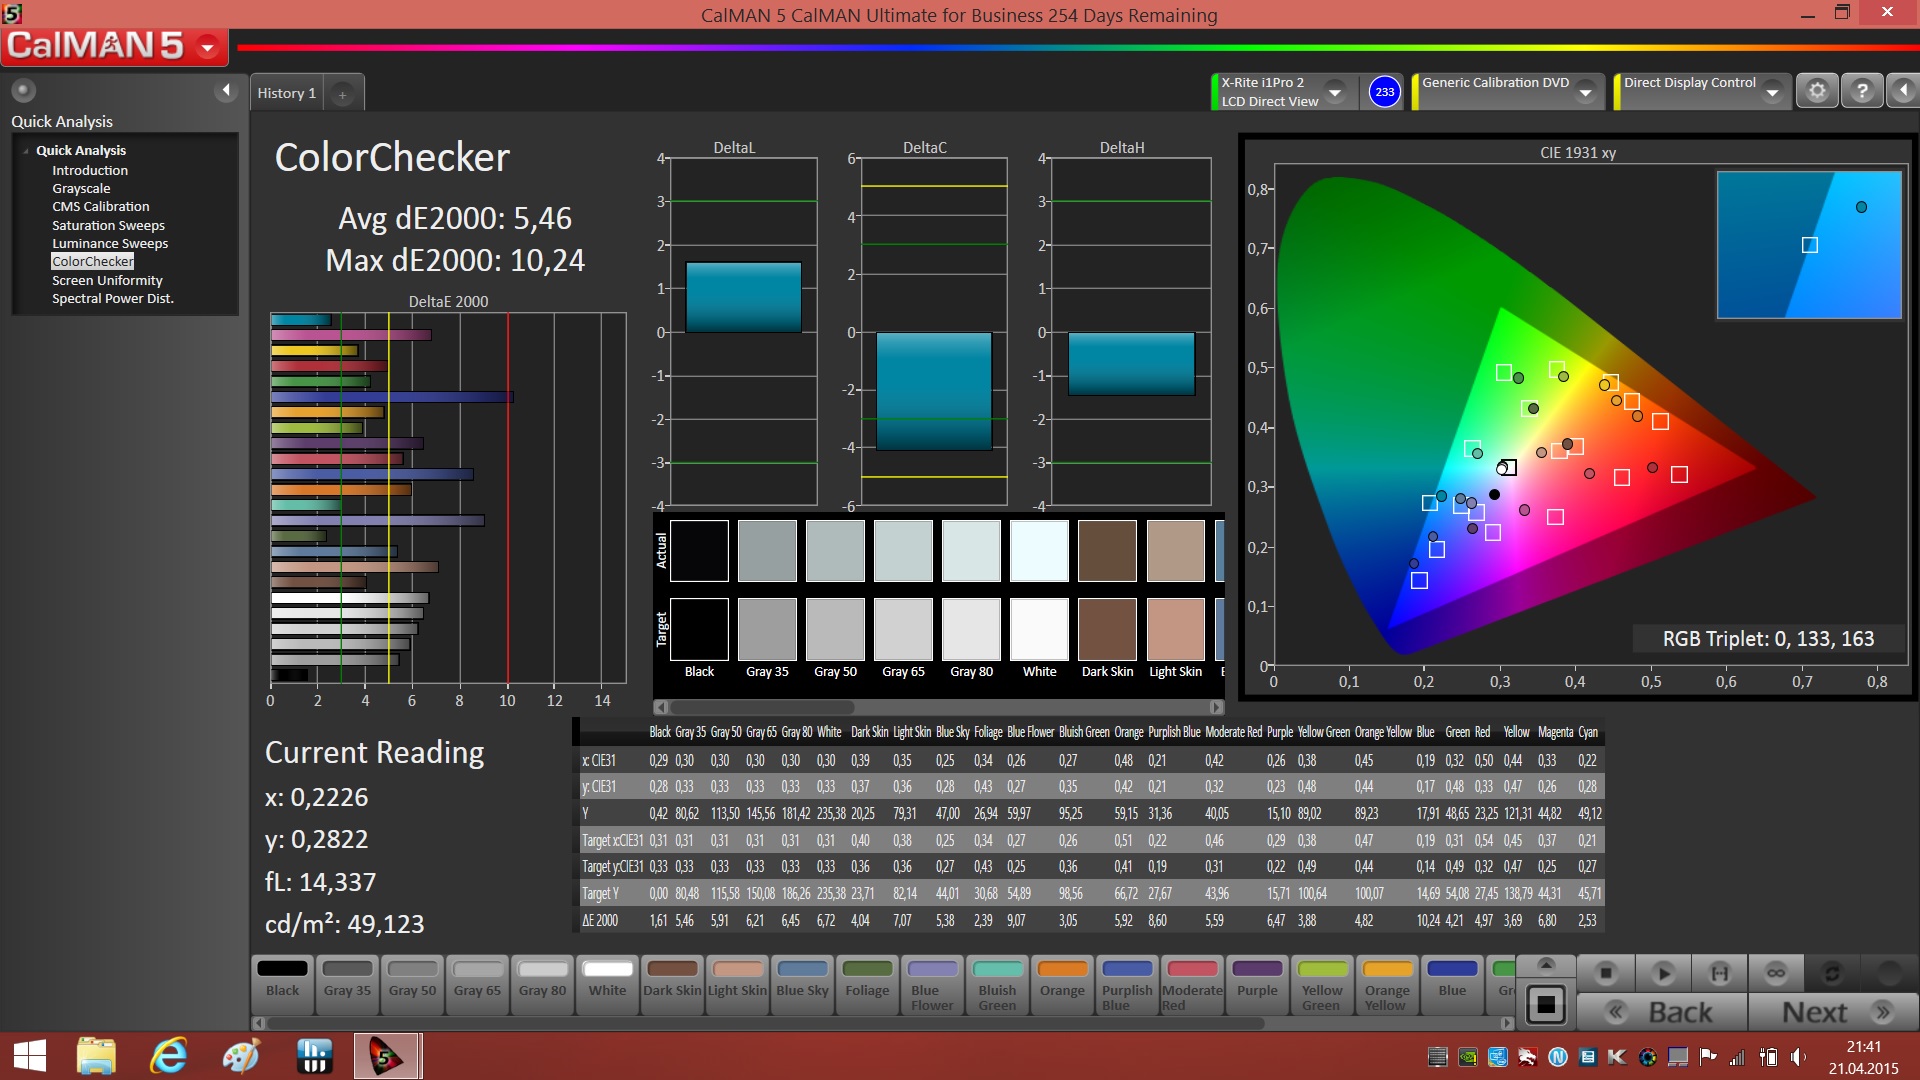Expand the X-Rite i1Pro 2 meter dropdown
Viewport: 1920px width, 1080px height.
[x=1335, y=92]
